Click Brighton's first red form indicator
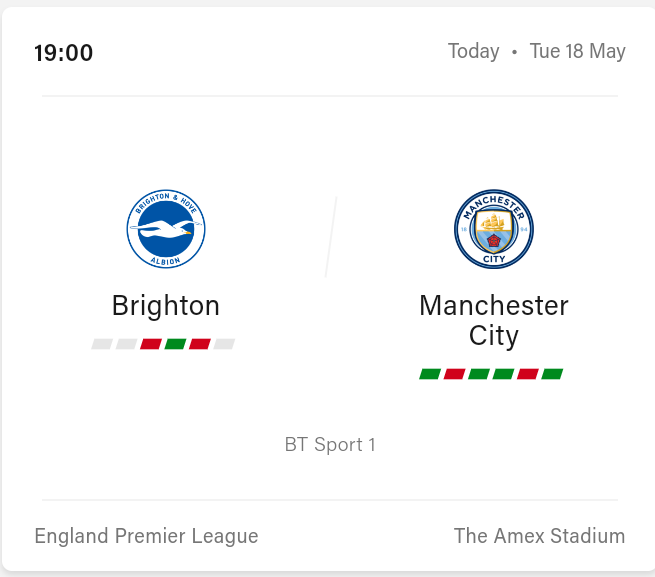655x577 pixels. 151,344
